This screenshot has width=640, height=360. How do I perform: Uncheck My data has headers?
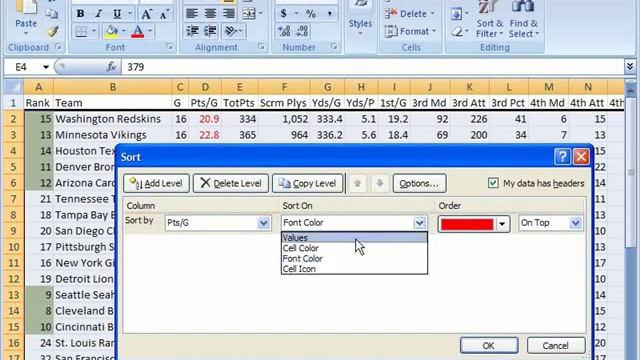click(493, 183)
